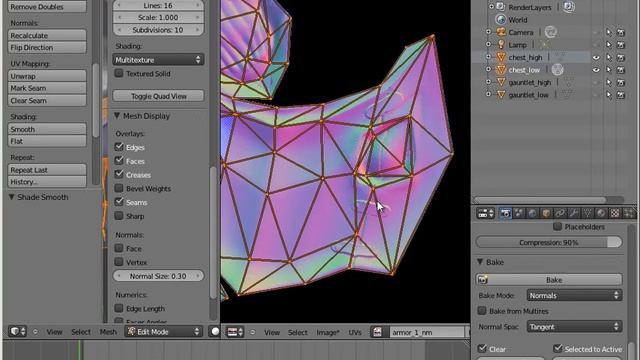Screen dimensions: 640x360
Task: Click the Lamp bulb icon in outliner
Action: click(x=501, y=44)
